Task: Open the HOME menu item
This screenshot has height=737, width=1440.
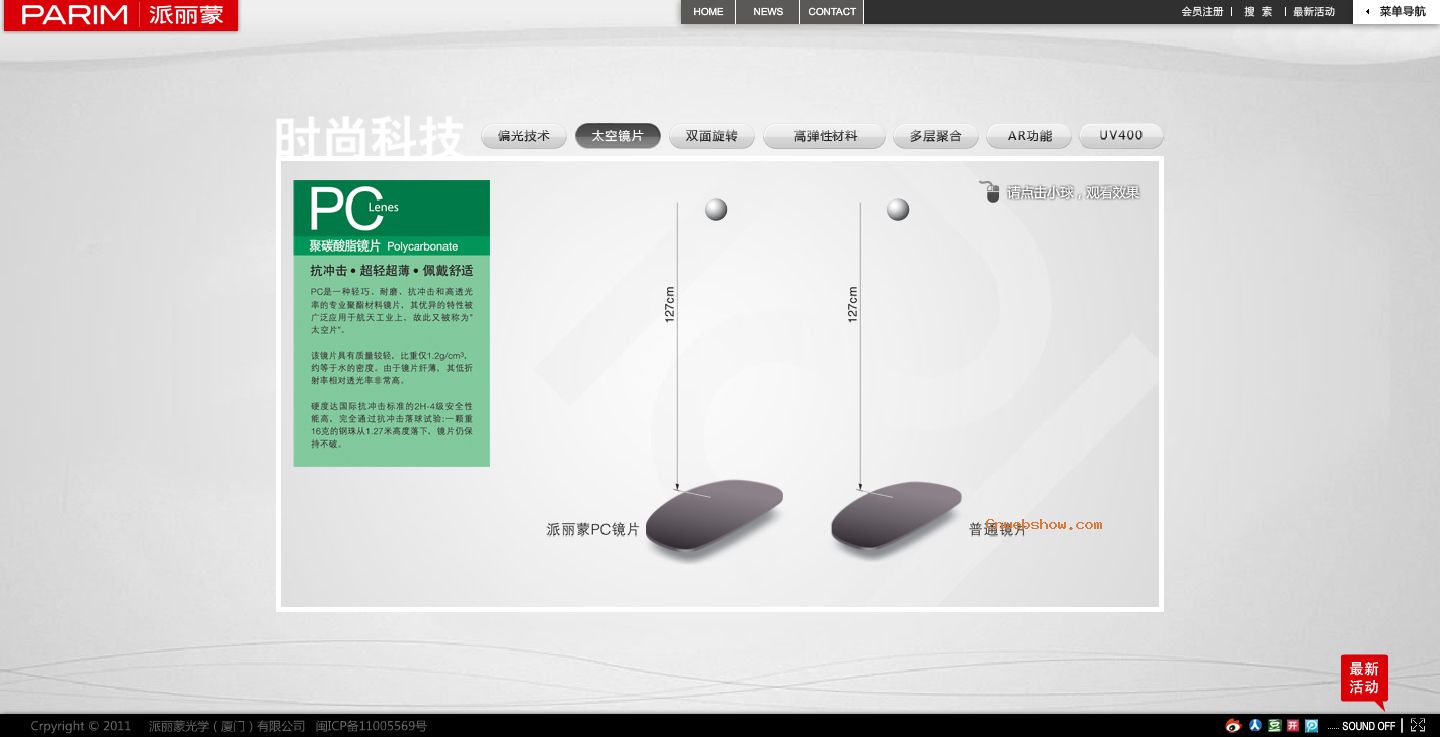Action: 708,12
